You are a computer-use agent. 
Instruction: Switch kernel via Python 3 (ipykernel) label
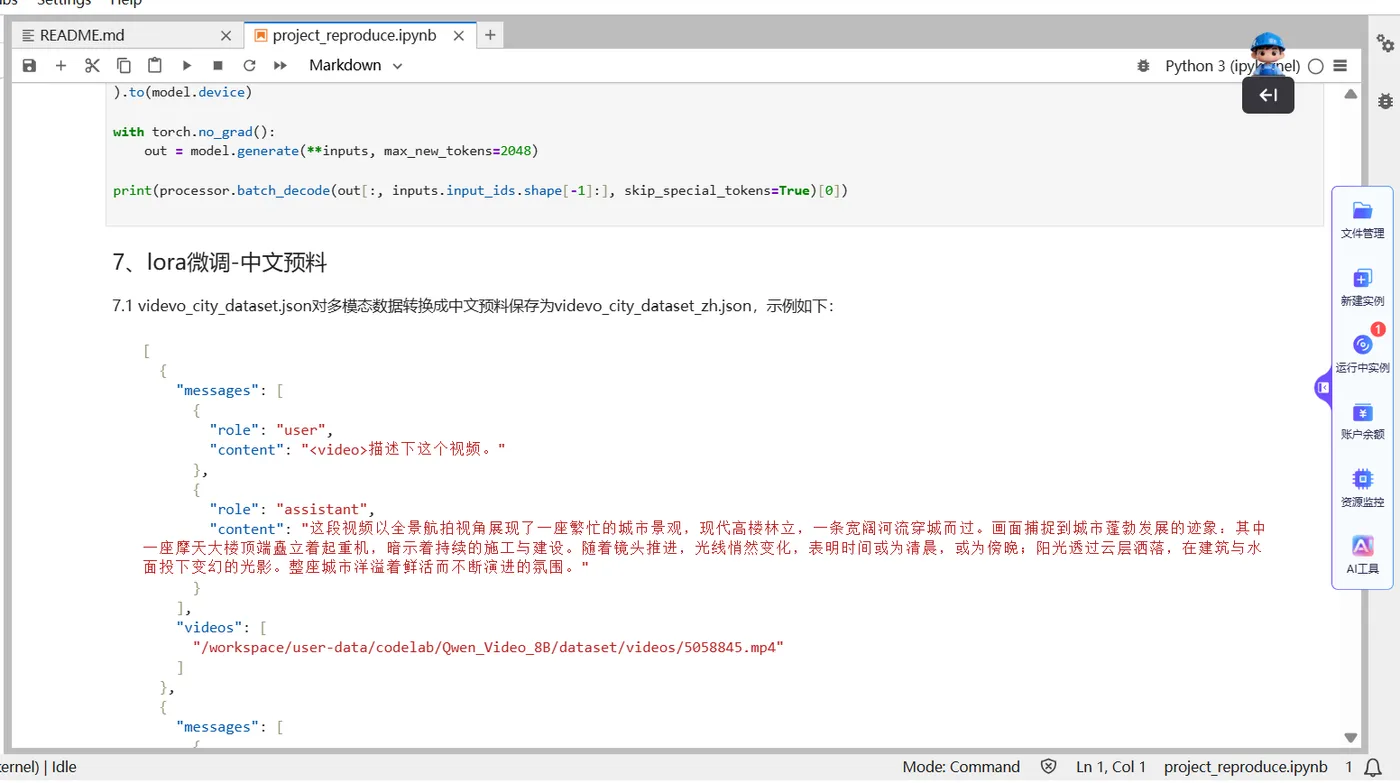[1233, 66]
